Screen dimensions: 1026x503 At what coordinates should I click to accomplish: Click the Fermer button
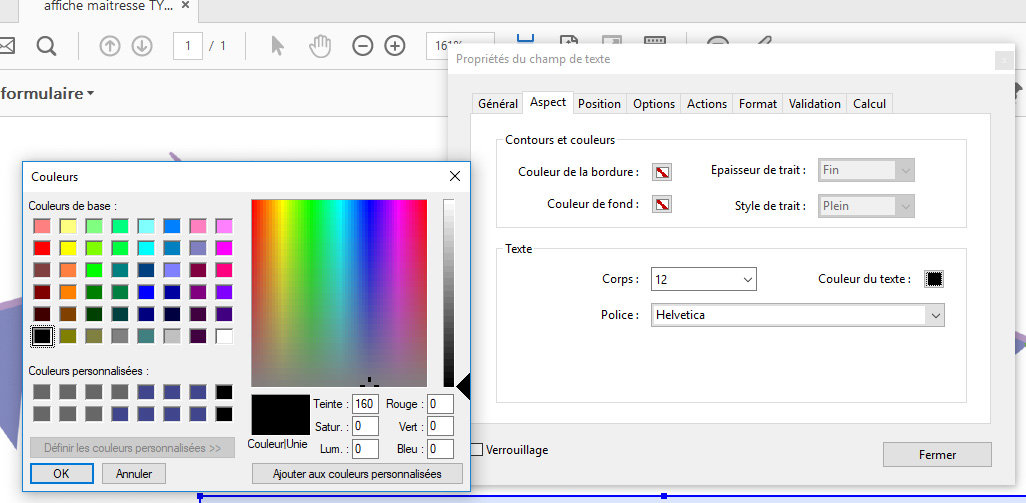[937, 454]
